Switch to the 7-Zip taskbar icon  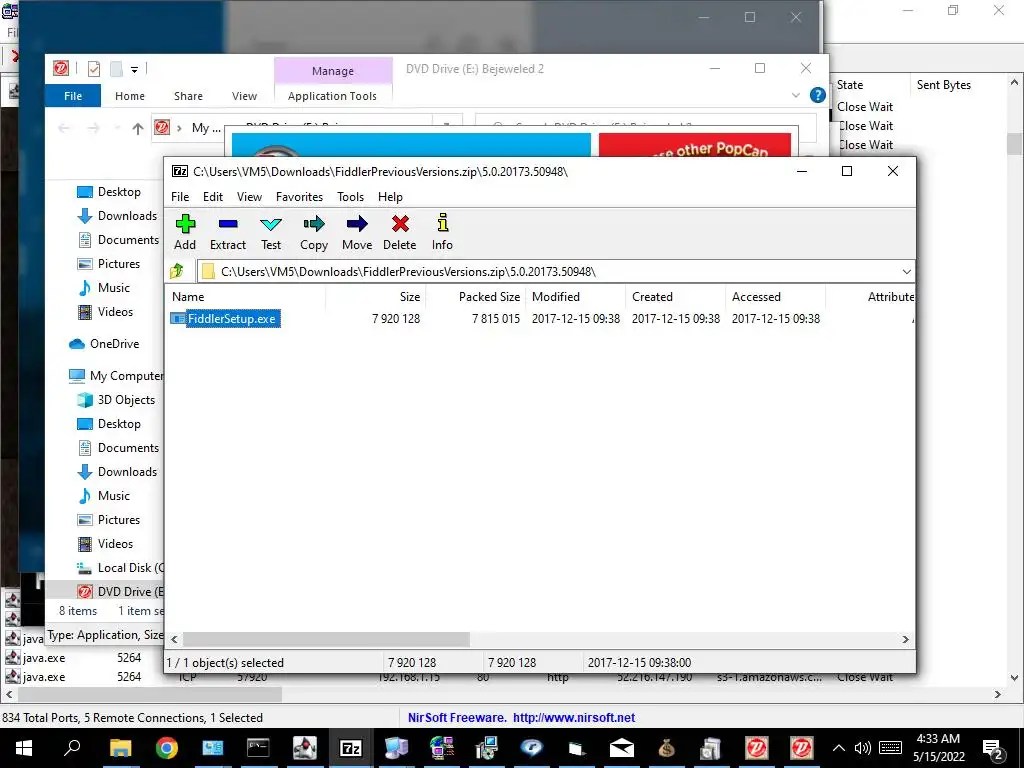351,748
